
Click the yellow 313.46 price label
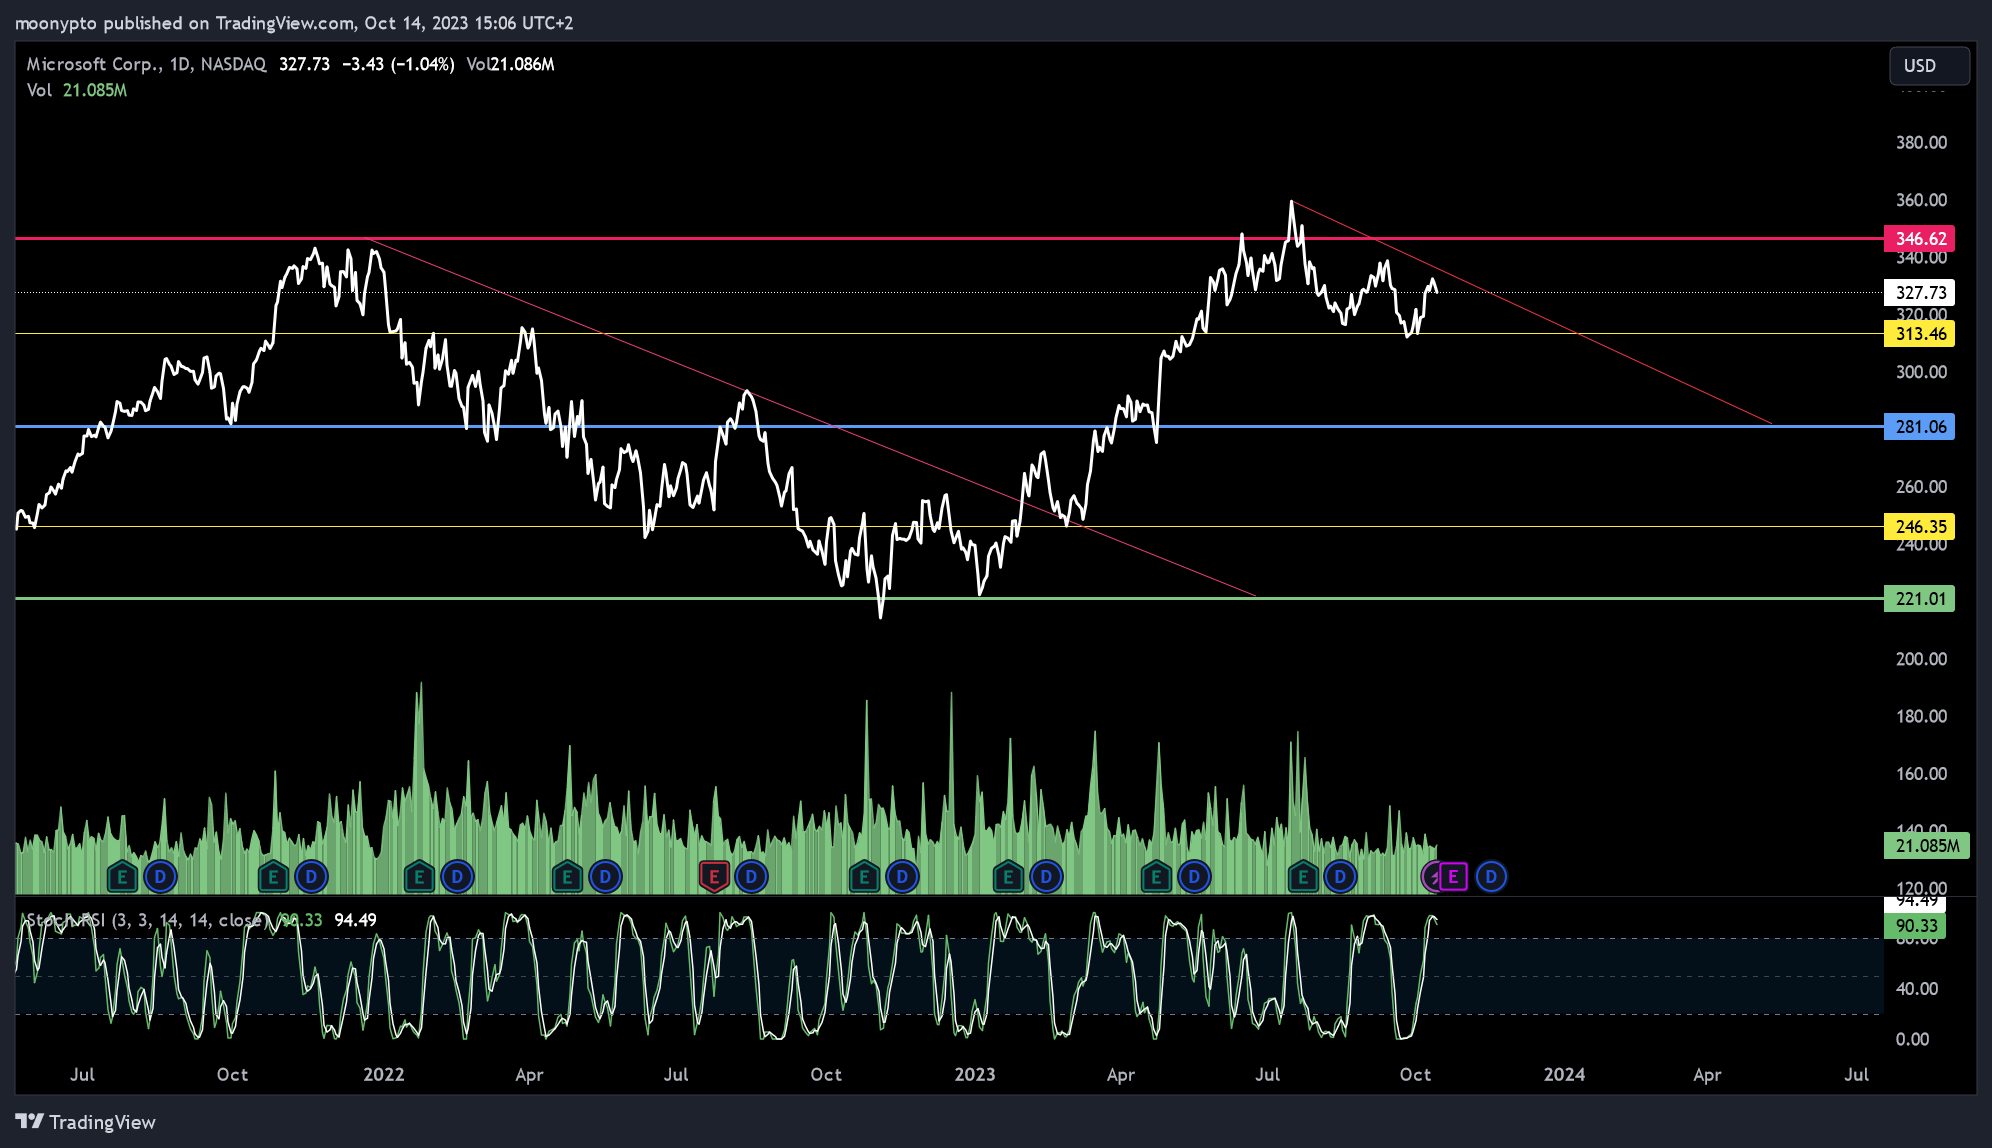coord(1920,334)
